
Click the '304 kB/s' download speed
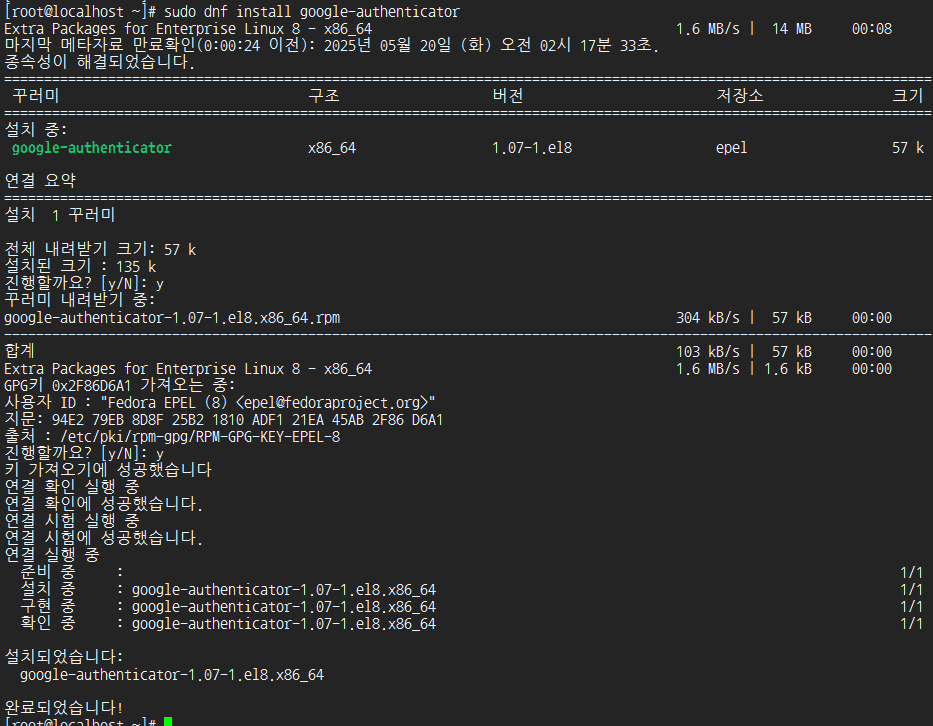[707, 318]
